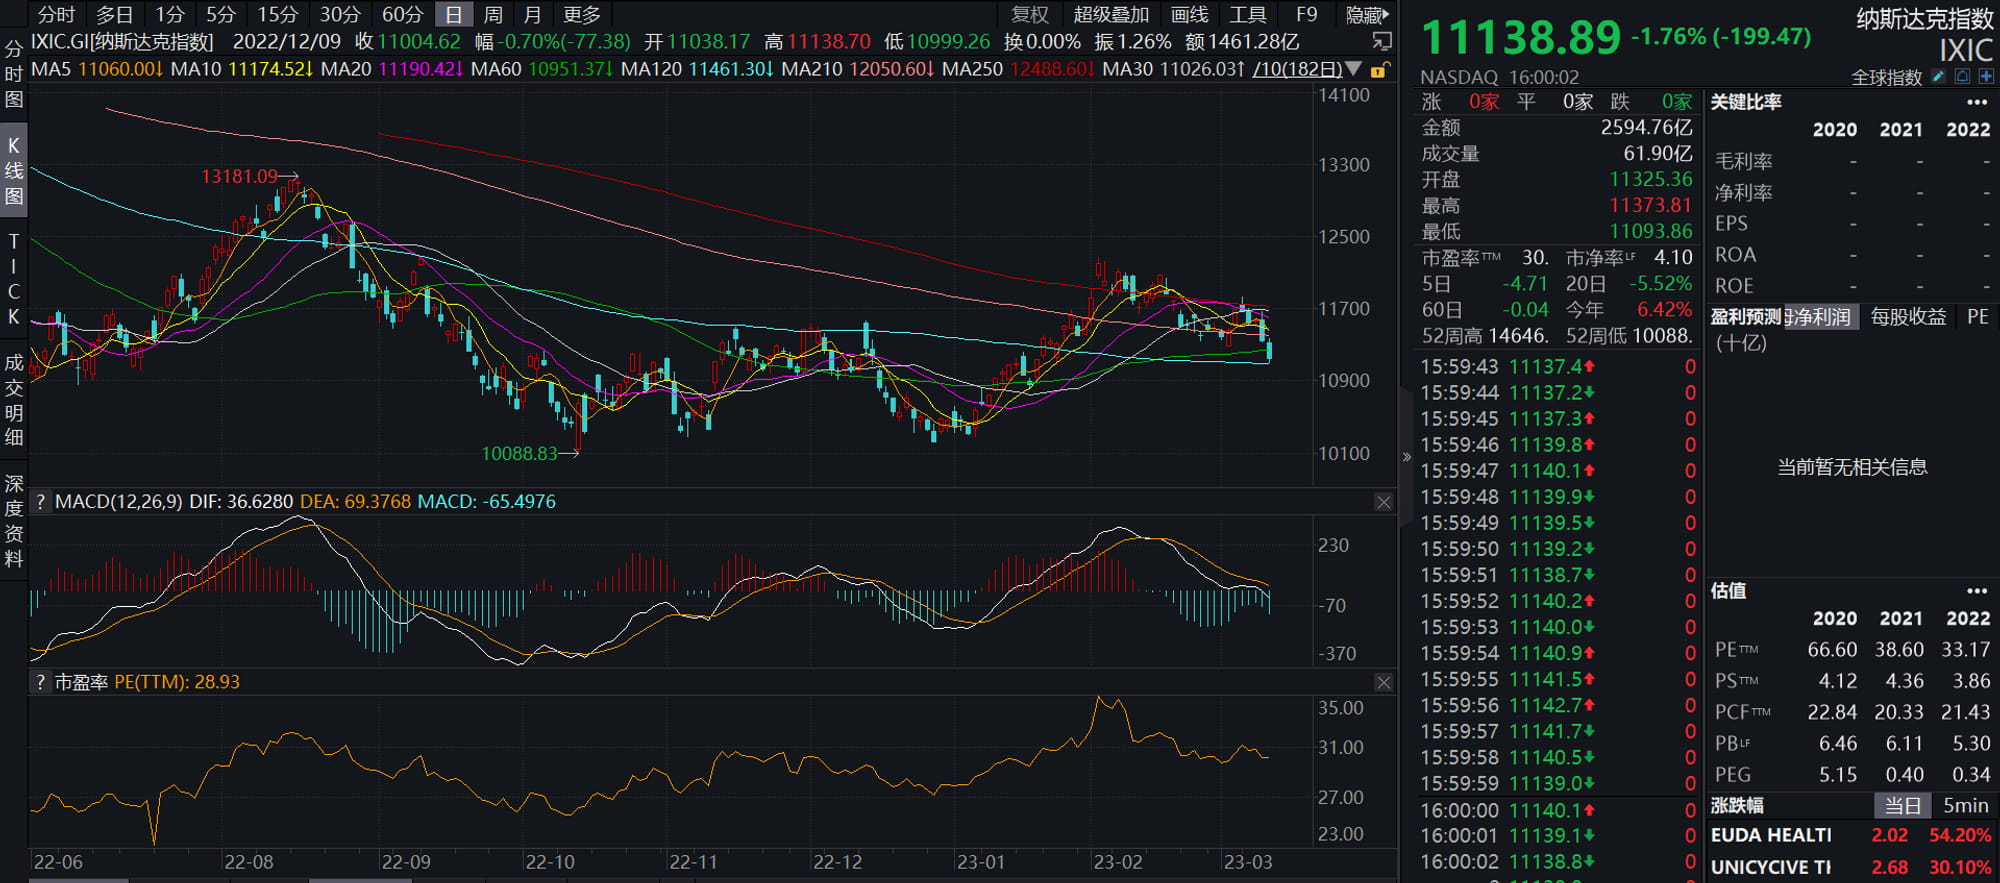Click the alert bell icon near 全球指数
2000x883 pixels.
click(x=1962, y=77)
